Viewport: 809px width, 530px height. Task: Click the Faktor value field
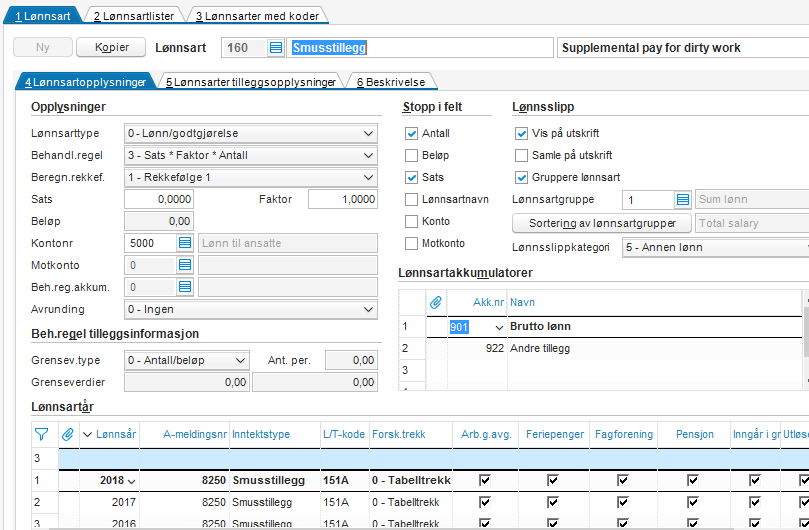343,199
